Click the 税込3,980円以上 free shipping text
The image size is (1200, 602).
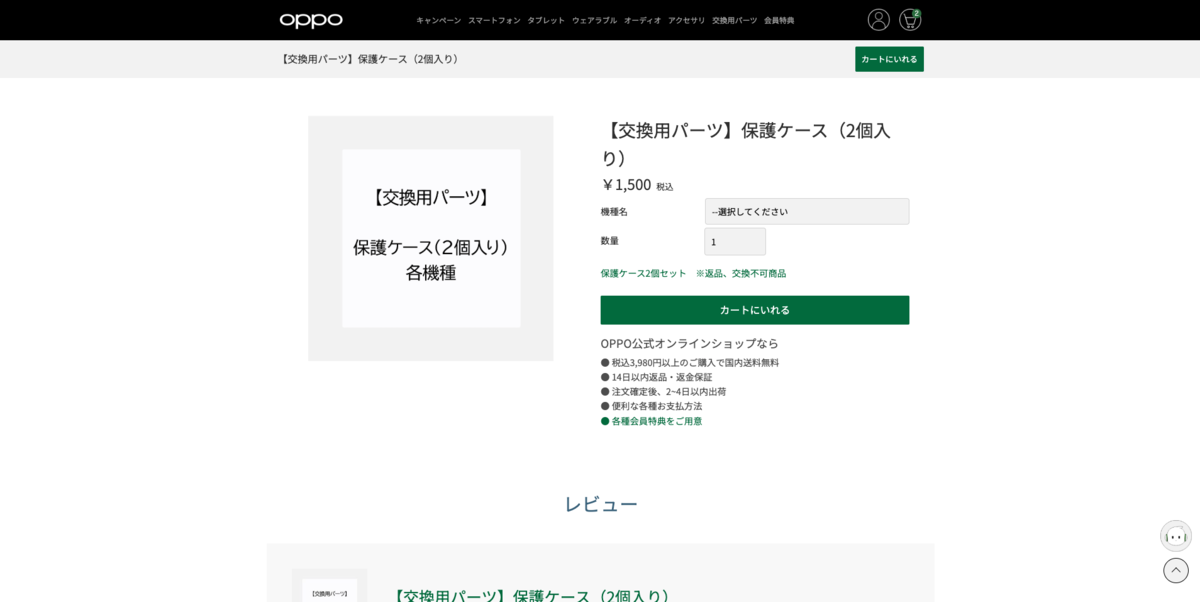tap(695, 362)
